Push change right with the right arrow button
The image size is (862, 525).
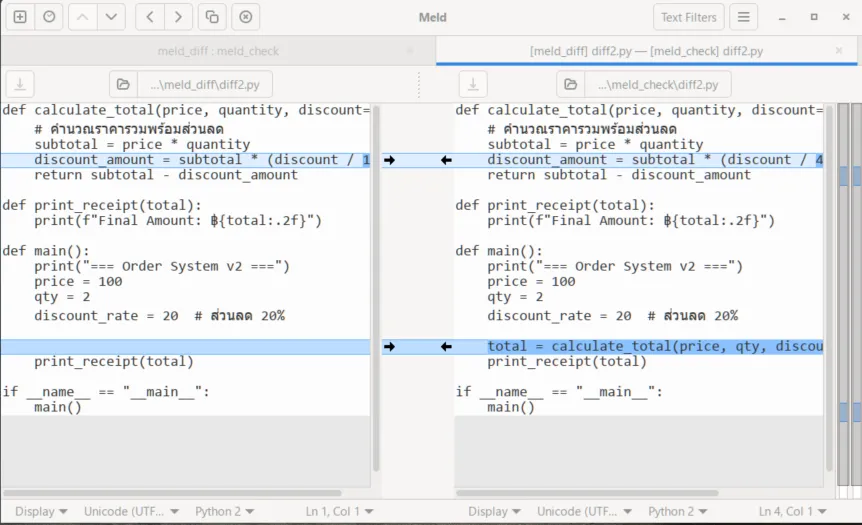click(x=178, y=17)
